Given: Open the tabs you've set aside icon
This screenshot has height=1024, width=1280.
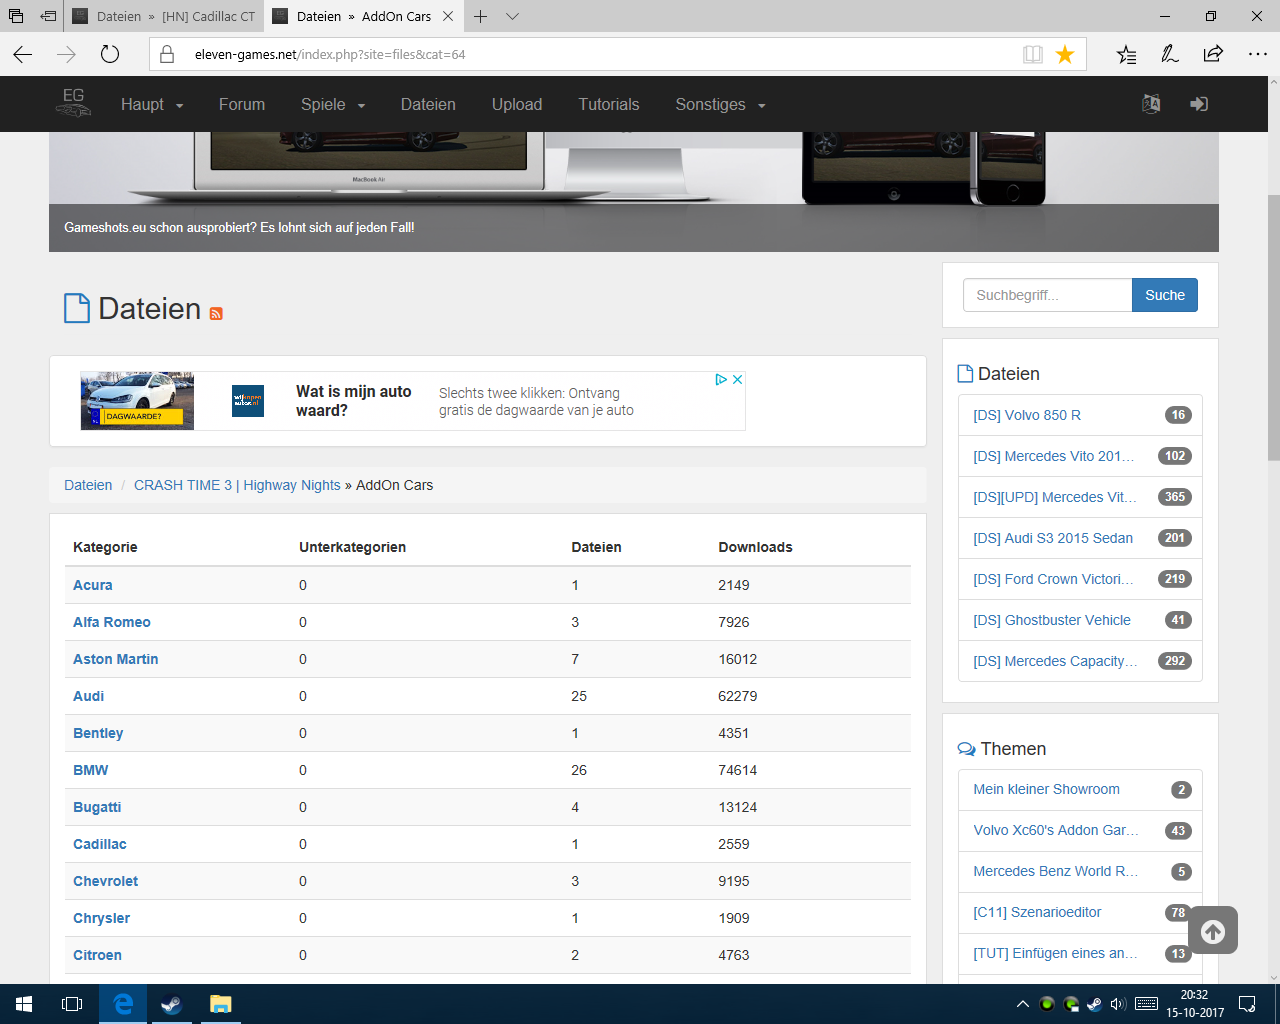Looking at the screenshot, I should [16, 16].
